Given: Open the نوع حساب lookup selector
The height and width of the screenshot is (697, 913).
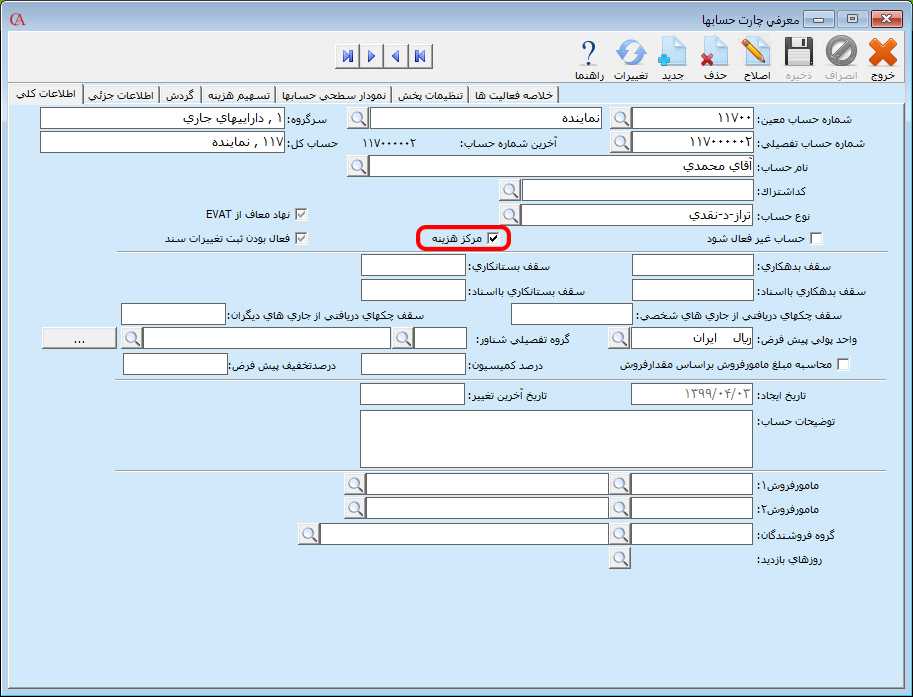Looking at the screenshot, I should (x=511, y=213).
